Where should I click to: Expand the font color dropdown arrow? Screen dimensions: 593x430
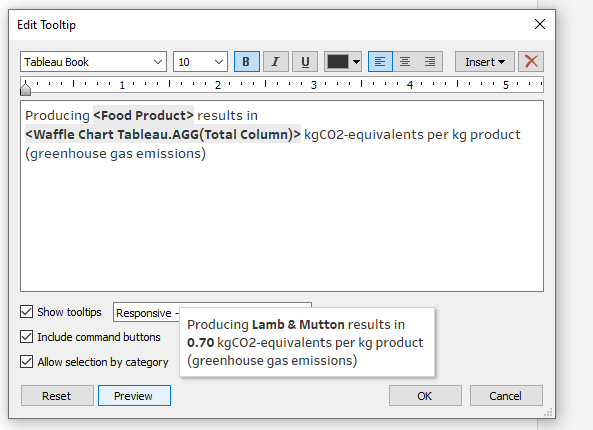point(356,62)
